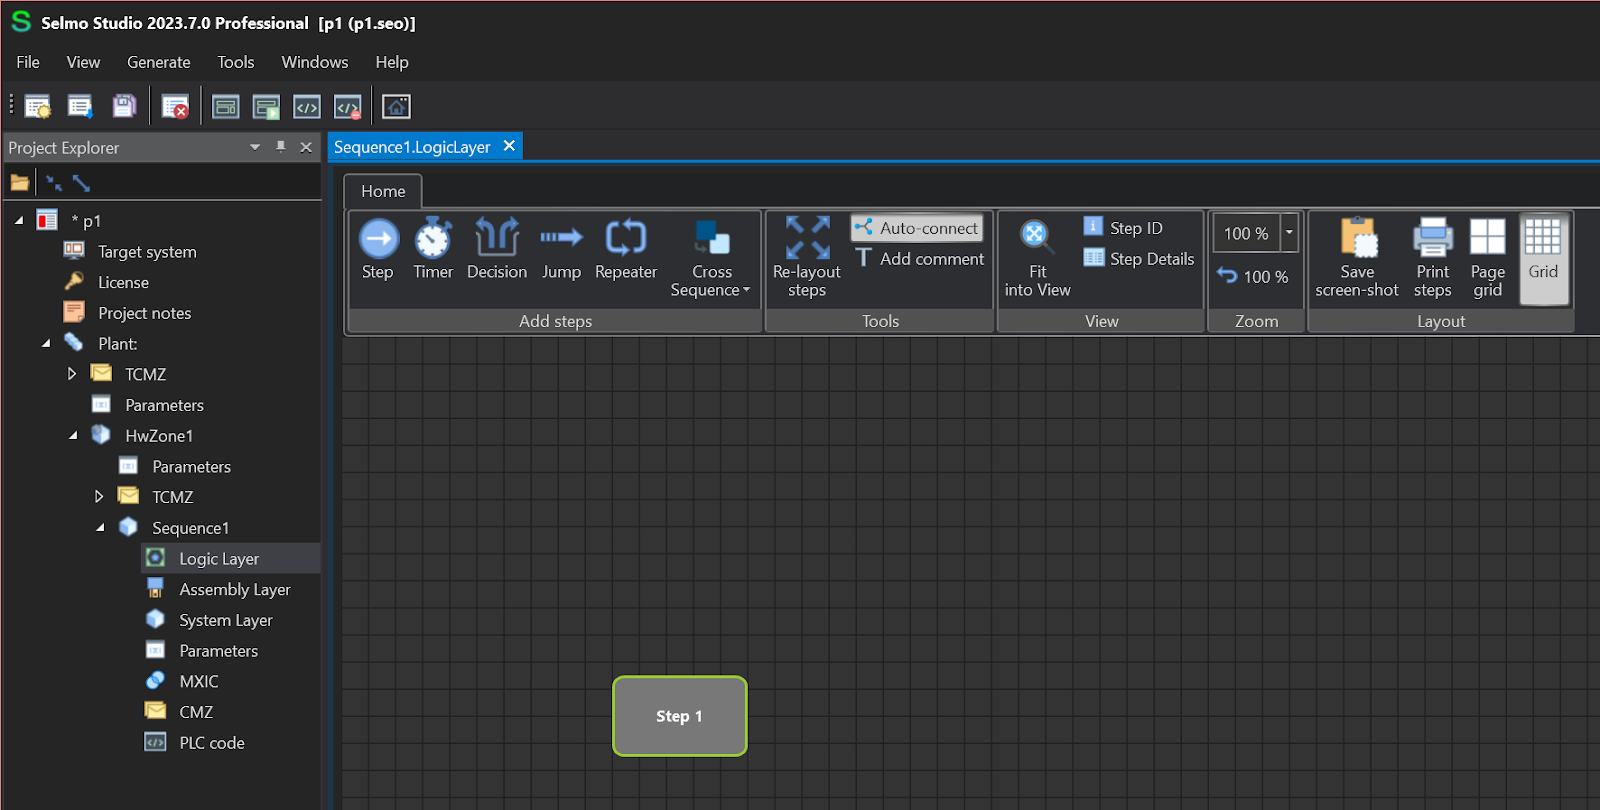This screenshot has height=810, width=1600.
Task: Collapse the Sequence1 node
Action: point(100,528)
